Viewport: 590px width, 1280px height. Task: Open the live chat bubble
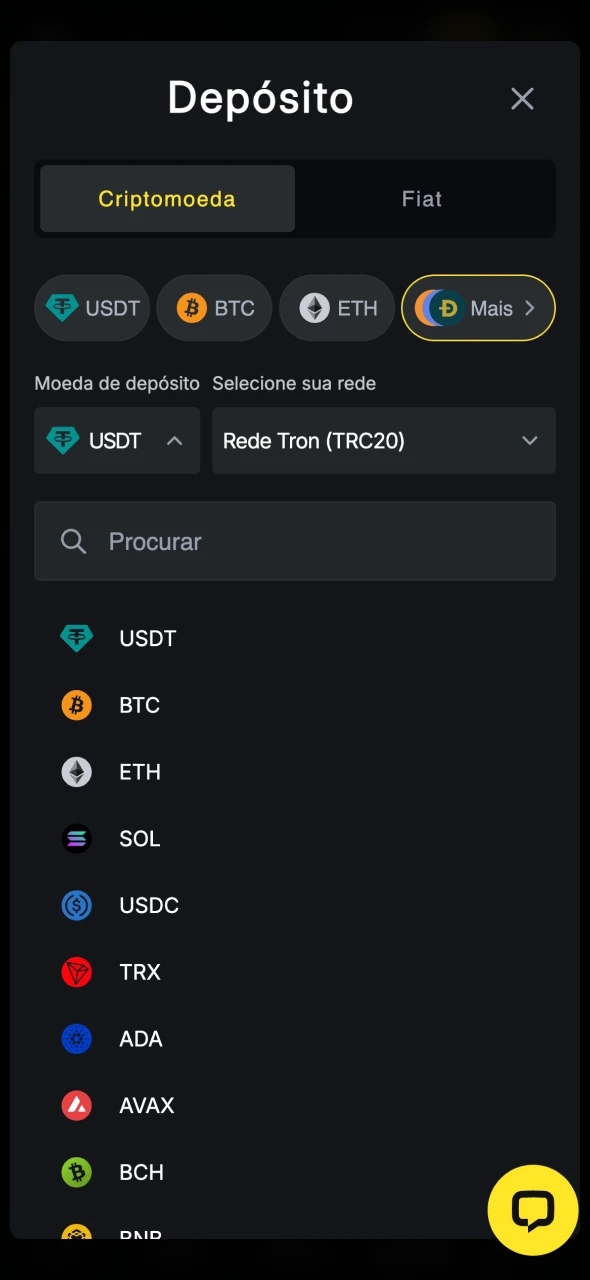click(x=533, y=1210)
